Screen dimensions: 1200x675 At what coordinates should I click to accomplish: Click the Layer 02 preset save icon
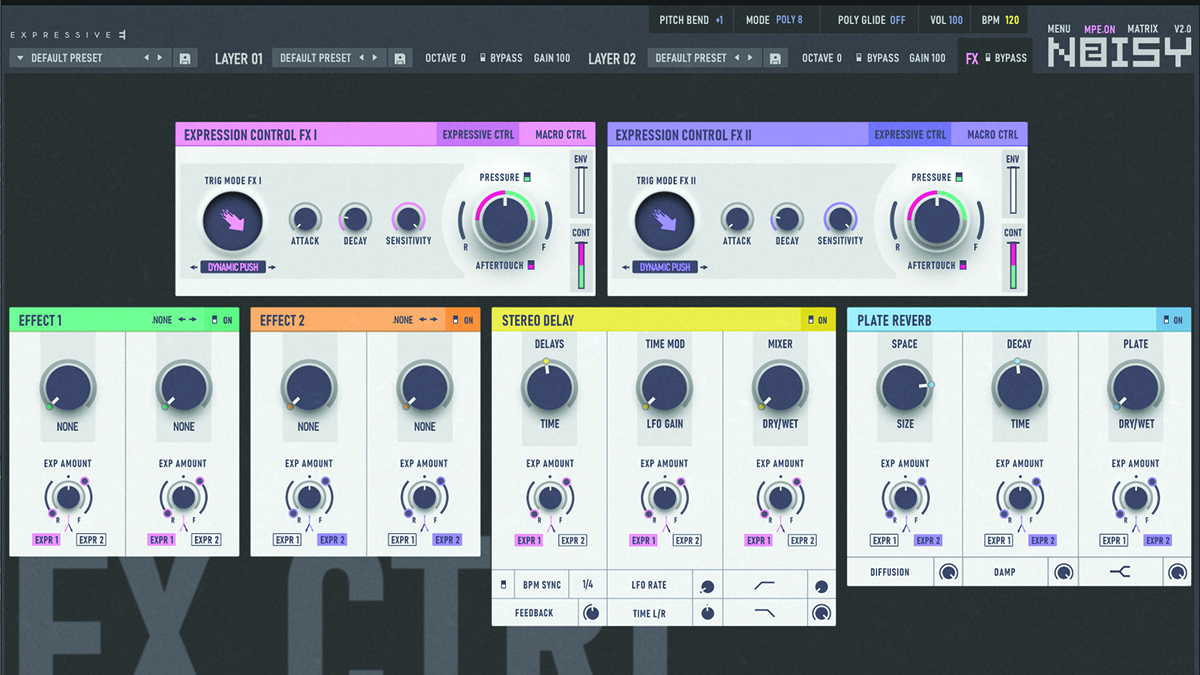pos(775,58)
